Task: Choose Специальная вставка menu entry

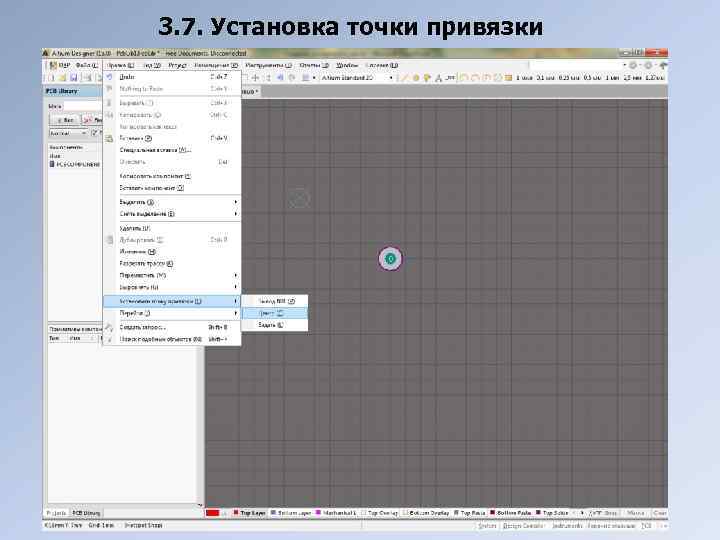Action: pyautogui.click(x=172, y=150)
